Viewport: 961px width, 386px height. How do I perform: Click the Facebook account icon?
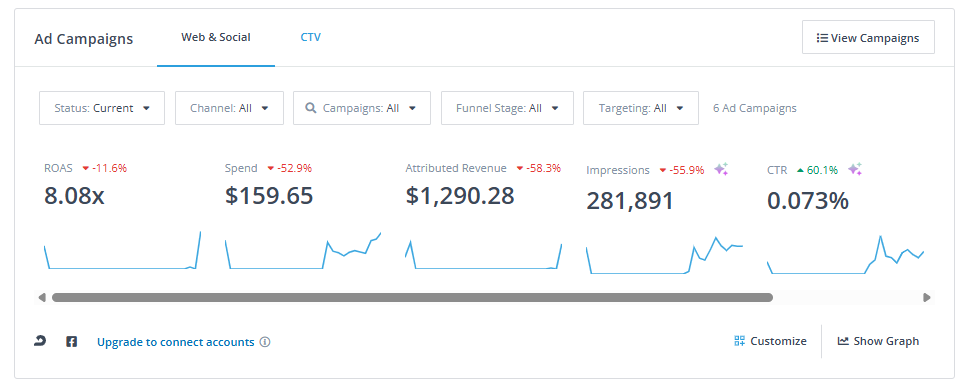71,341
